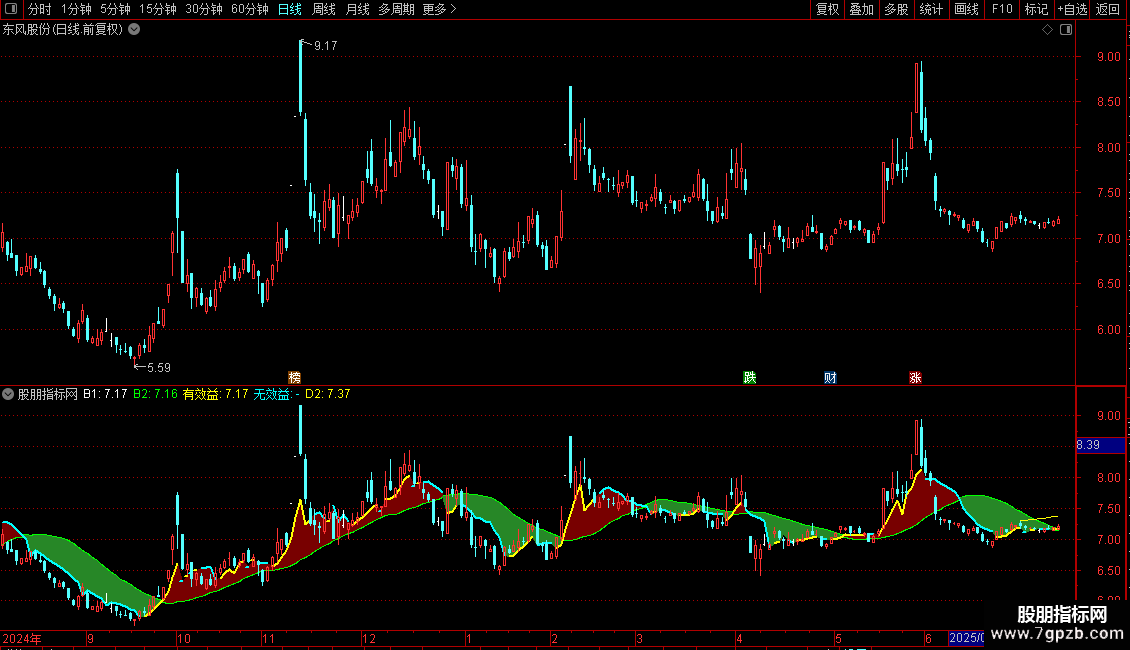
Task: Select the 1分钟 period
Action: (76, 9)
